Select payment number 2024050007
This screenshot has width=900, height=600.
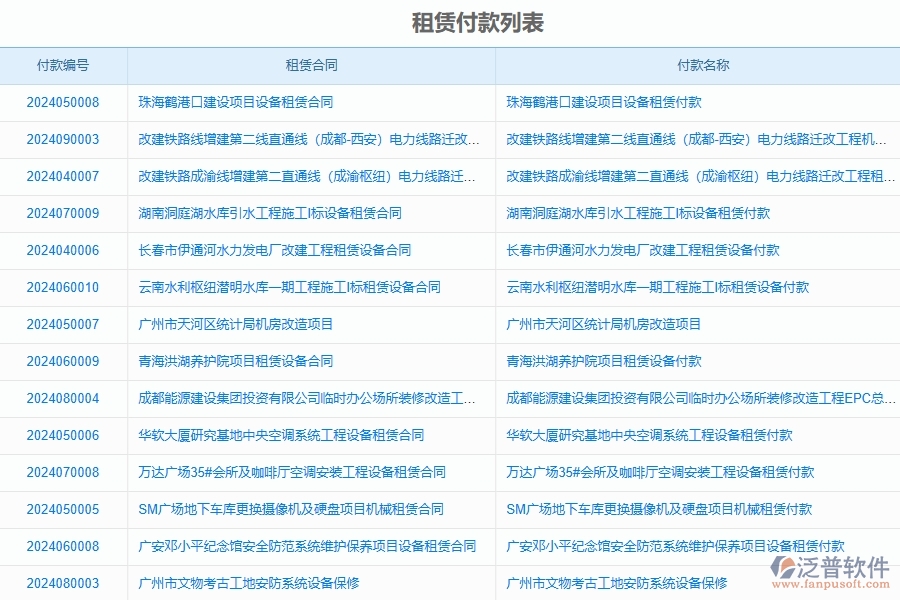point(62,324)
